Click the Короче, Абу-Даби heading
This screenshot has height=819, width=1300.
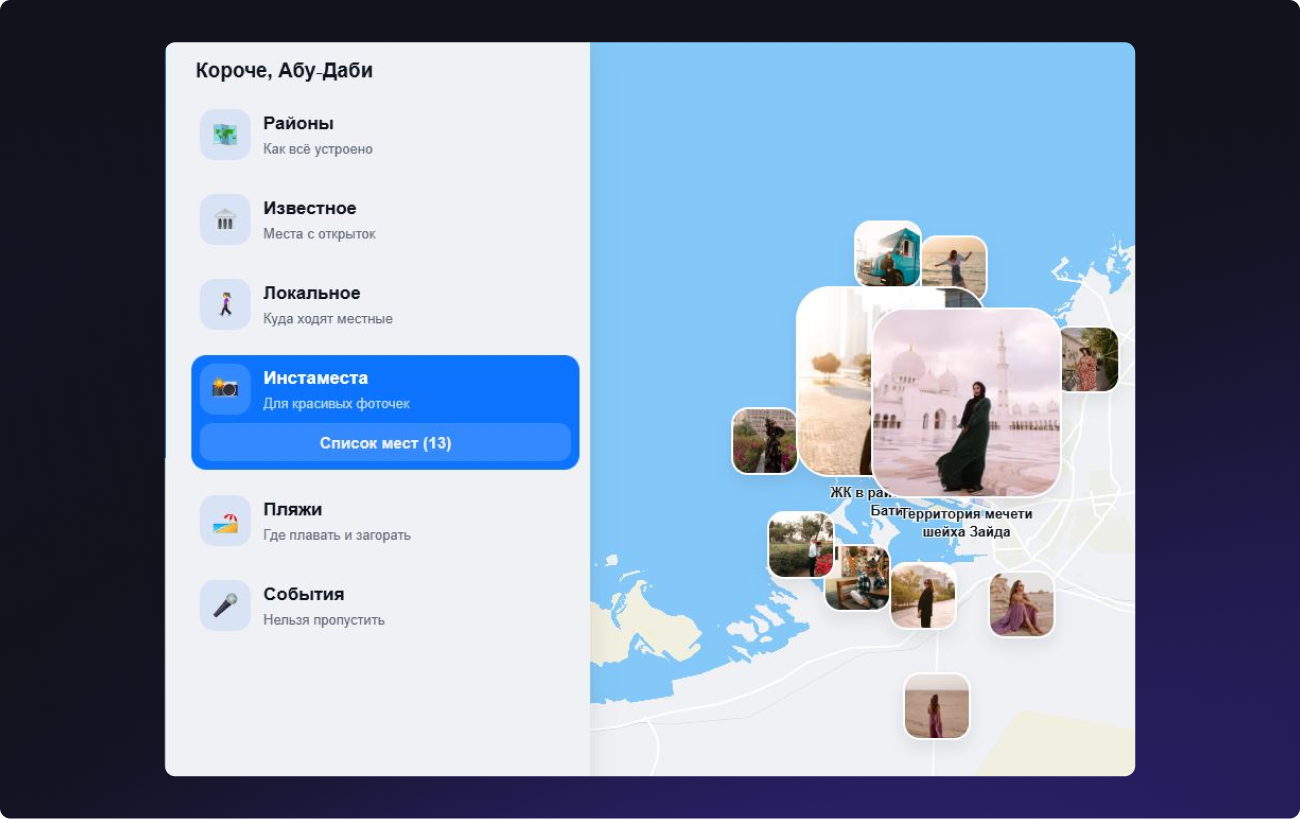(284, 71)
